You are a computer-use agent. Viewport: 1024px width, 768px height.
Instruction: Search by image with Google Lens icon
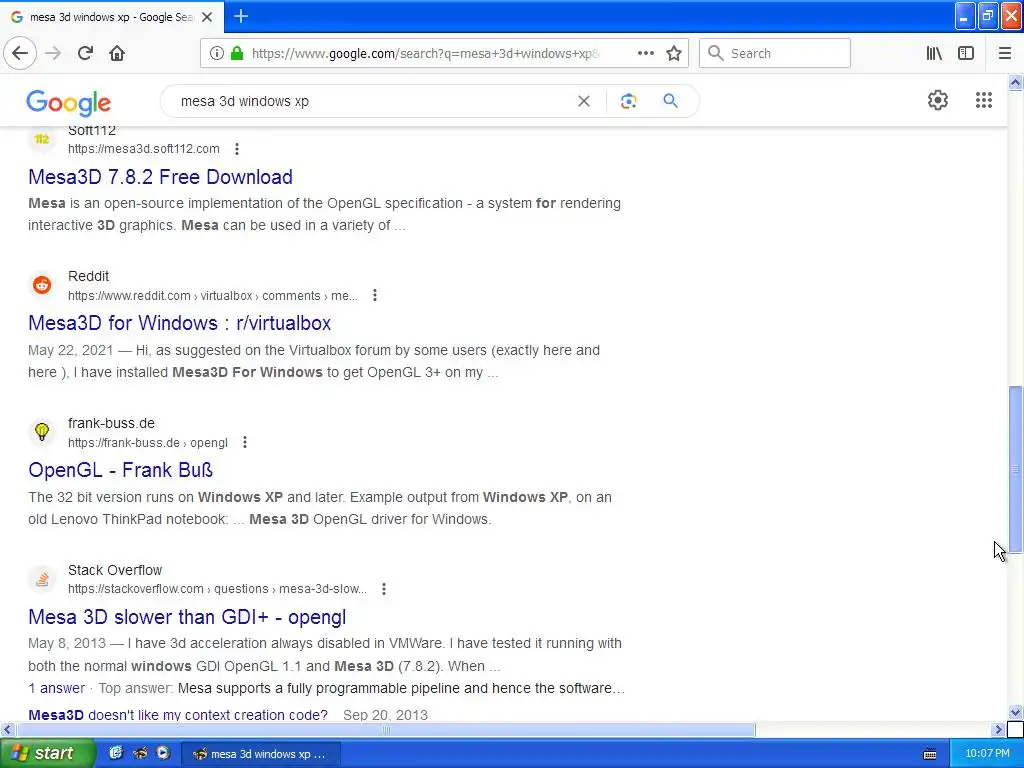[x=628, y=101]
